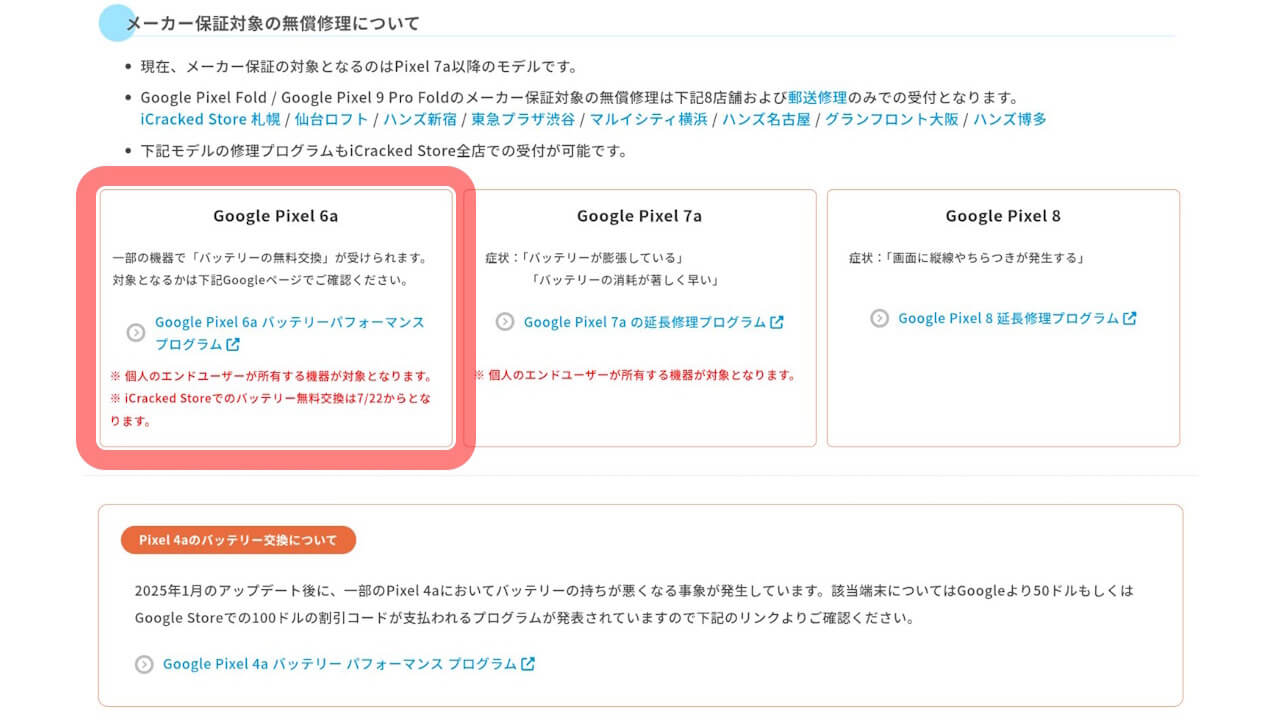1280x720 pixels.
Task: Click the external-link icon on Pixel 4a プログラム link
Action: 527,663
